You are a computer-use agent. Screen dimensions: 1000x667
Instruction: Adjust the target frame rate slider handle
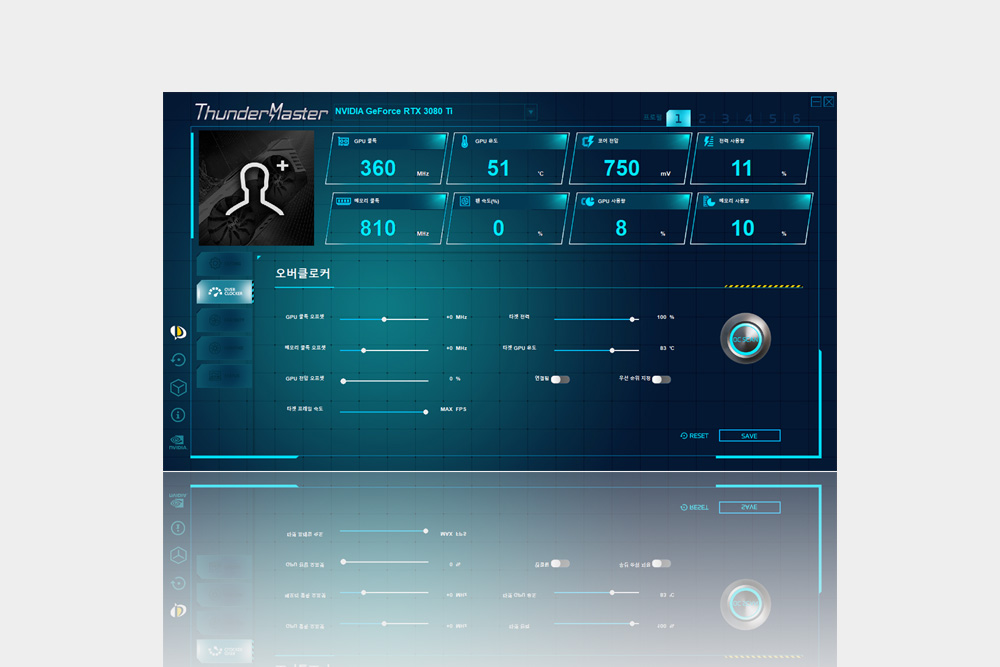click(425, 412)
